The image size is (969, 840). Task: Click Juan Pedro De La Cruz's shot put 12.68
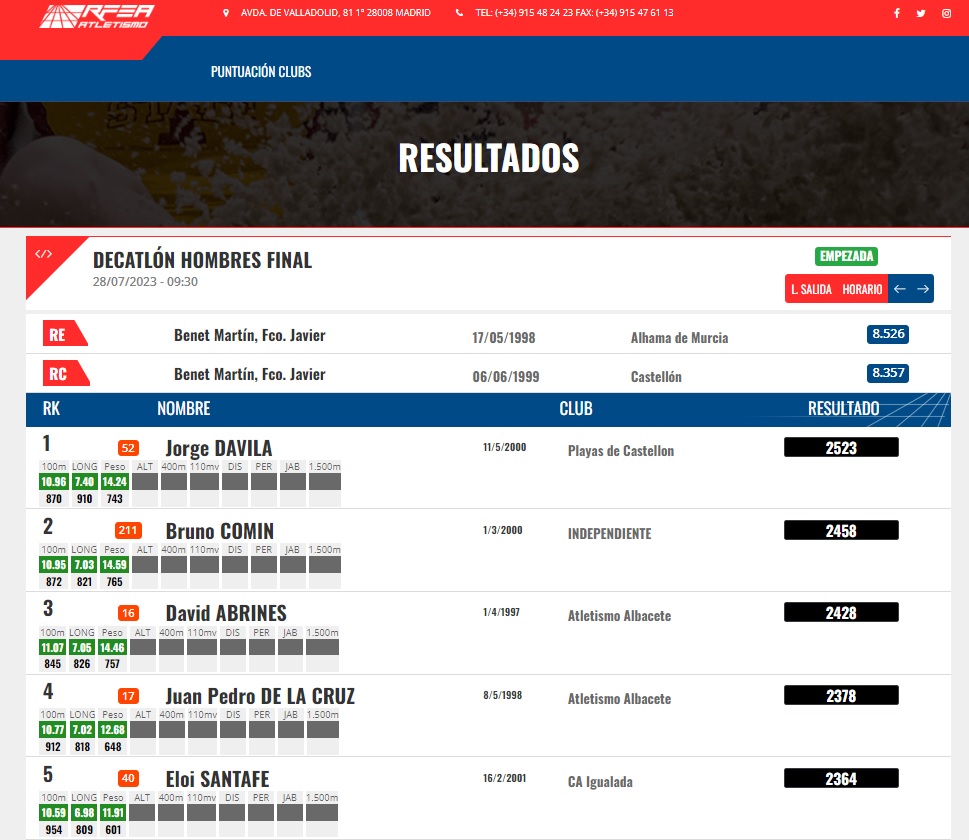(x=112, y=729)
